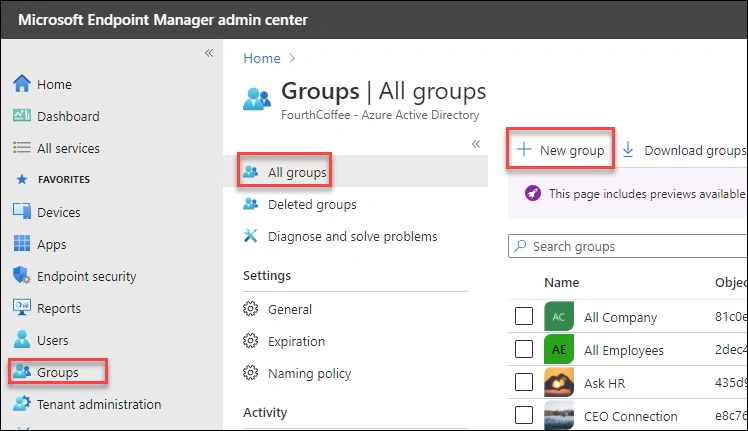This screenshot has height=431, width=748.
Task: Click the All services list icon
Action: pos(22,147)
